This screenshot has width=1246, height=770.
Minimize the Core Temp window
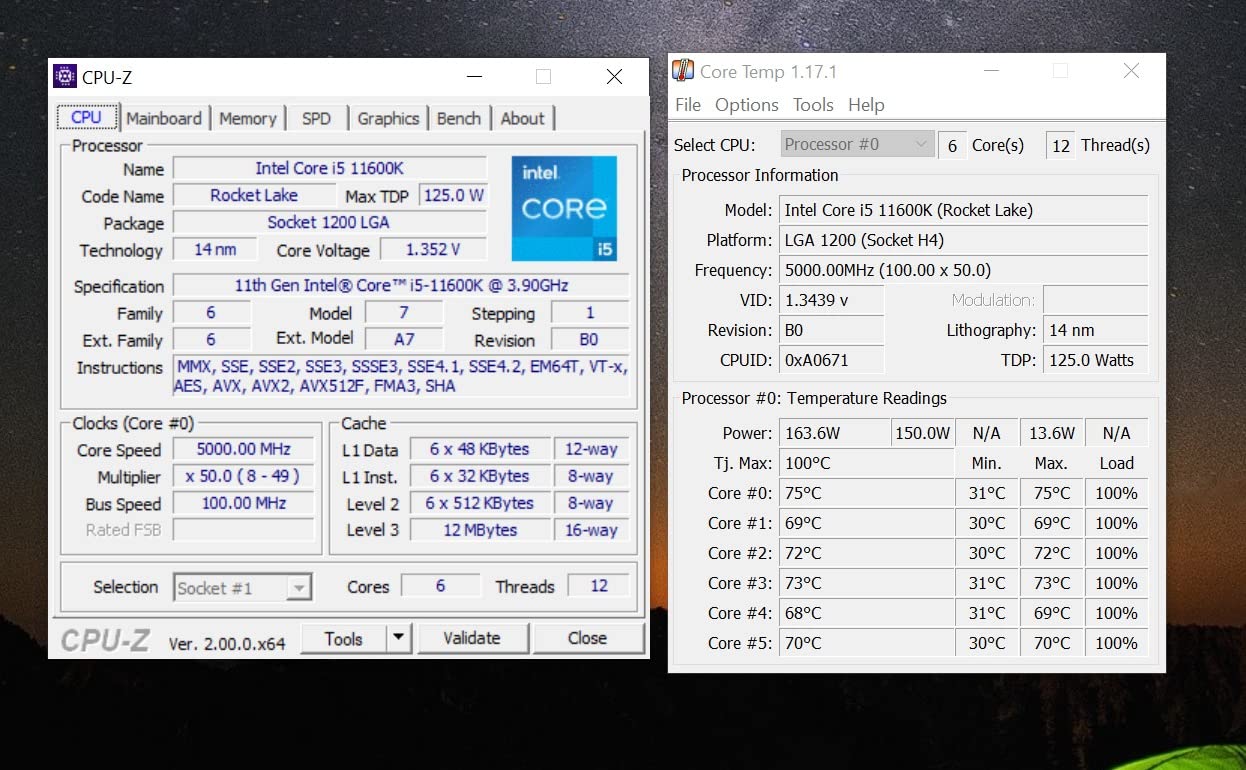pos(990,71)
